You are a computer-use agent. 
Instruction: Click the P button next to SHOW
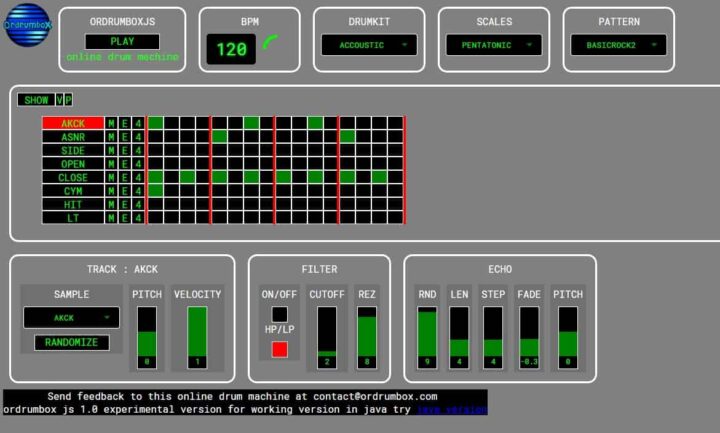pos(69,100)
